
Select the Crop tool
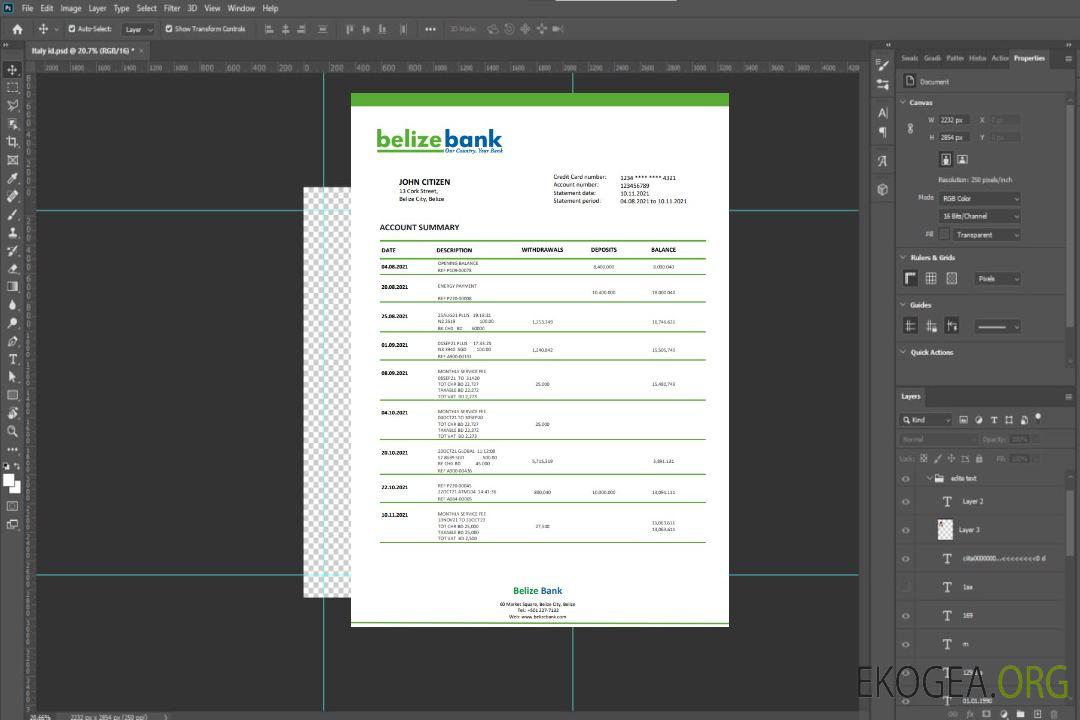click(13, 142)
